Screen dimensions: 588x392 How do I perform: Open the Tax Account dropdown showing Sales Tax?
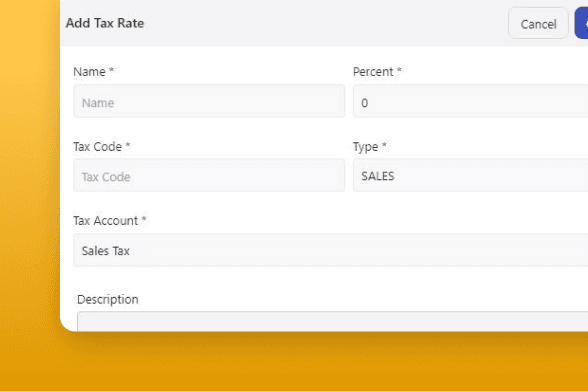(330, 251)
